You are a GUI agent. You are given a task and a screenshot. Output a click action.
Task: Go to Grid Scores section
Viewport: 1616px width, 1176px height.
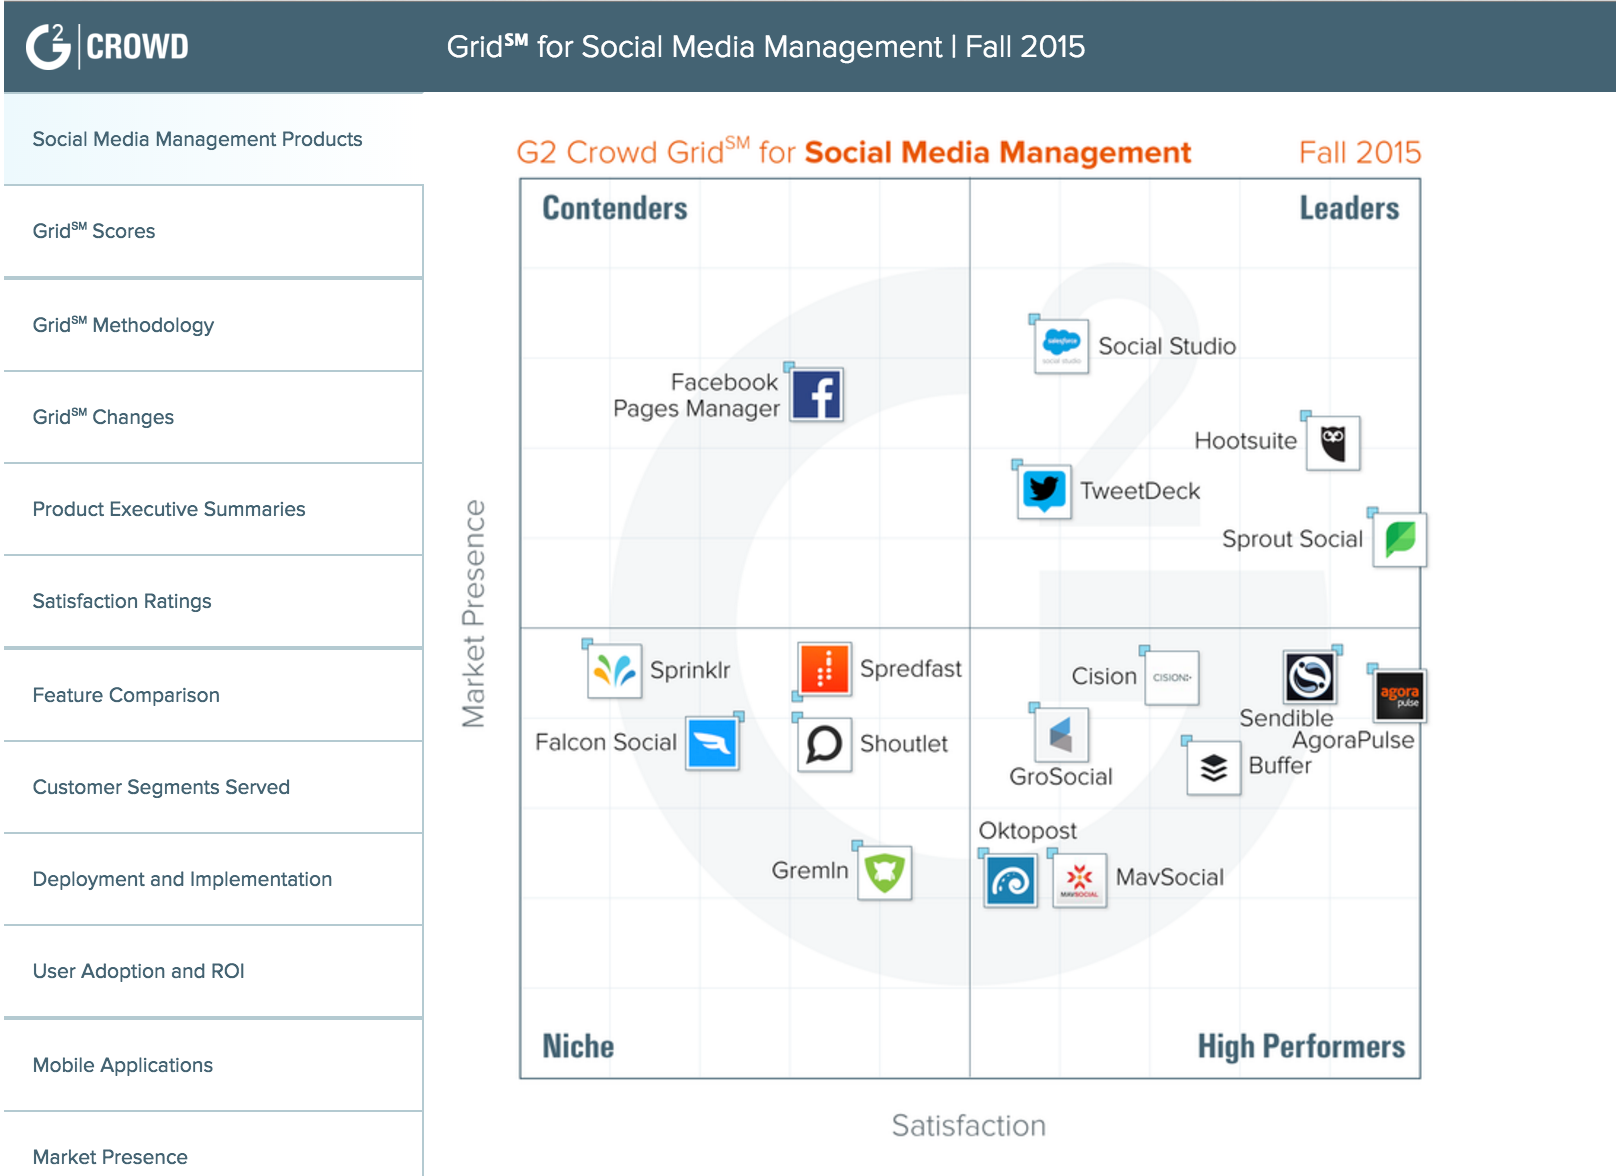pos(213,231)
